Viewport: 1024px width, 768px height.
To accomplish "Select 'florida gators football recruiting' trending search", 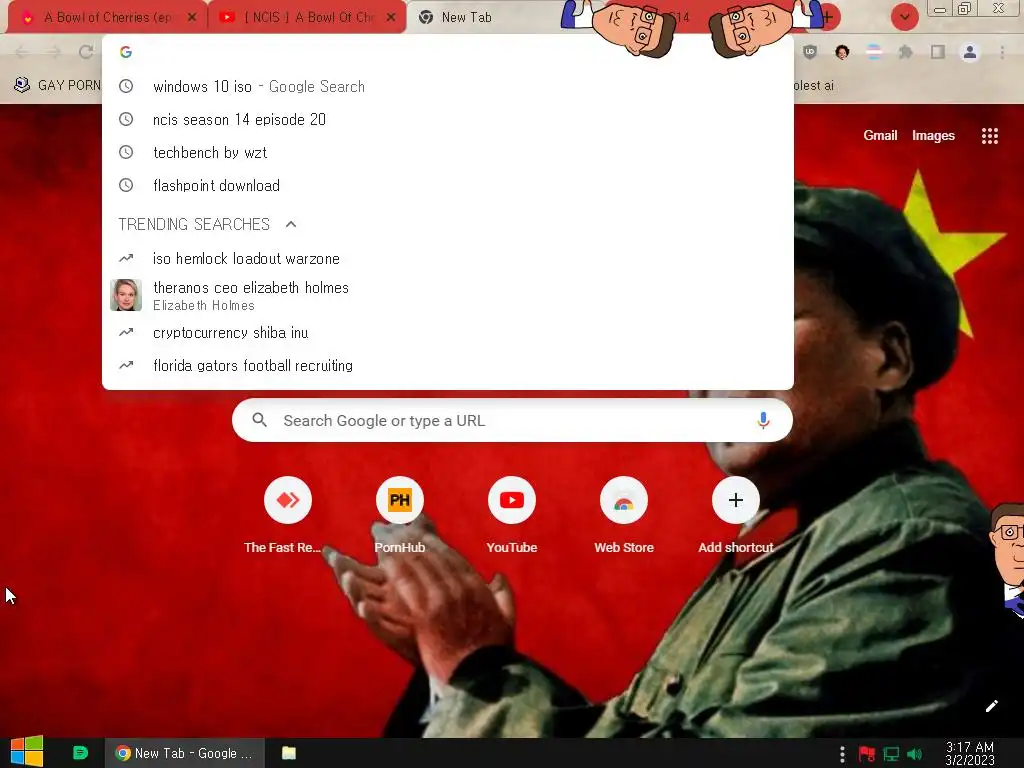I will (x=448, y=366).
